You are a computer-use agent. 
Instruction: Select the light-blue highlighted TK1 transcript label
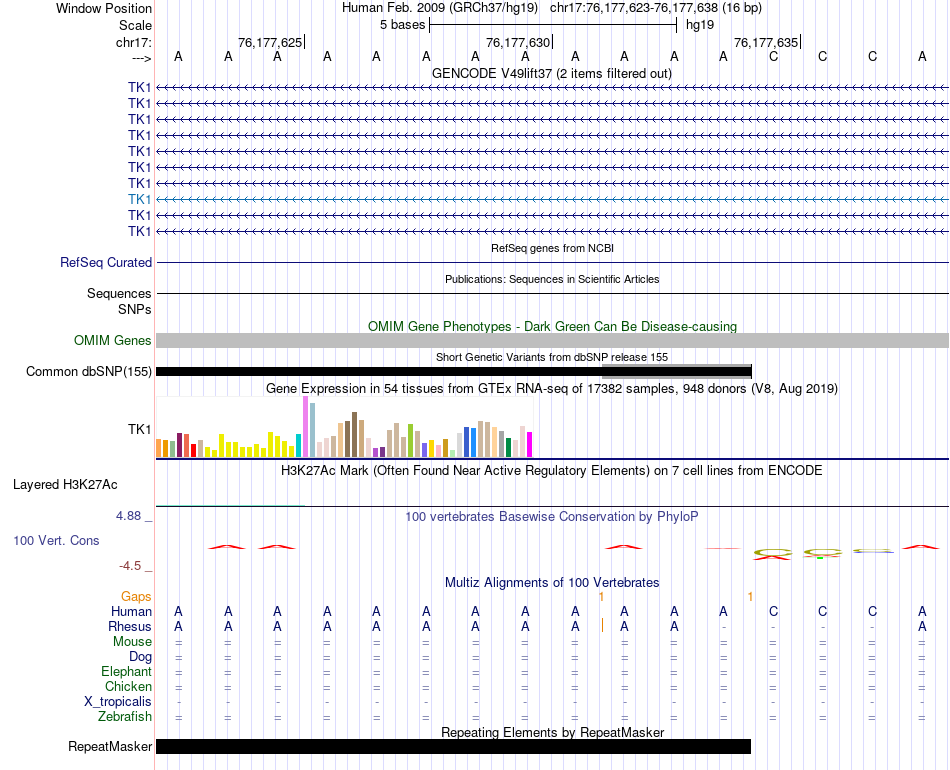[139, 199]
